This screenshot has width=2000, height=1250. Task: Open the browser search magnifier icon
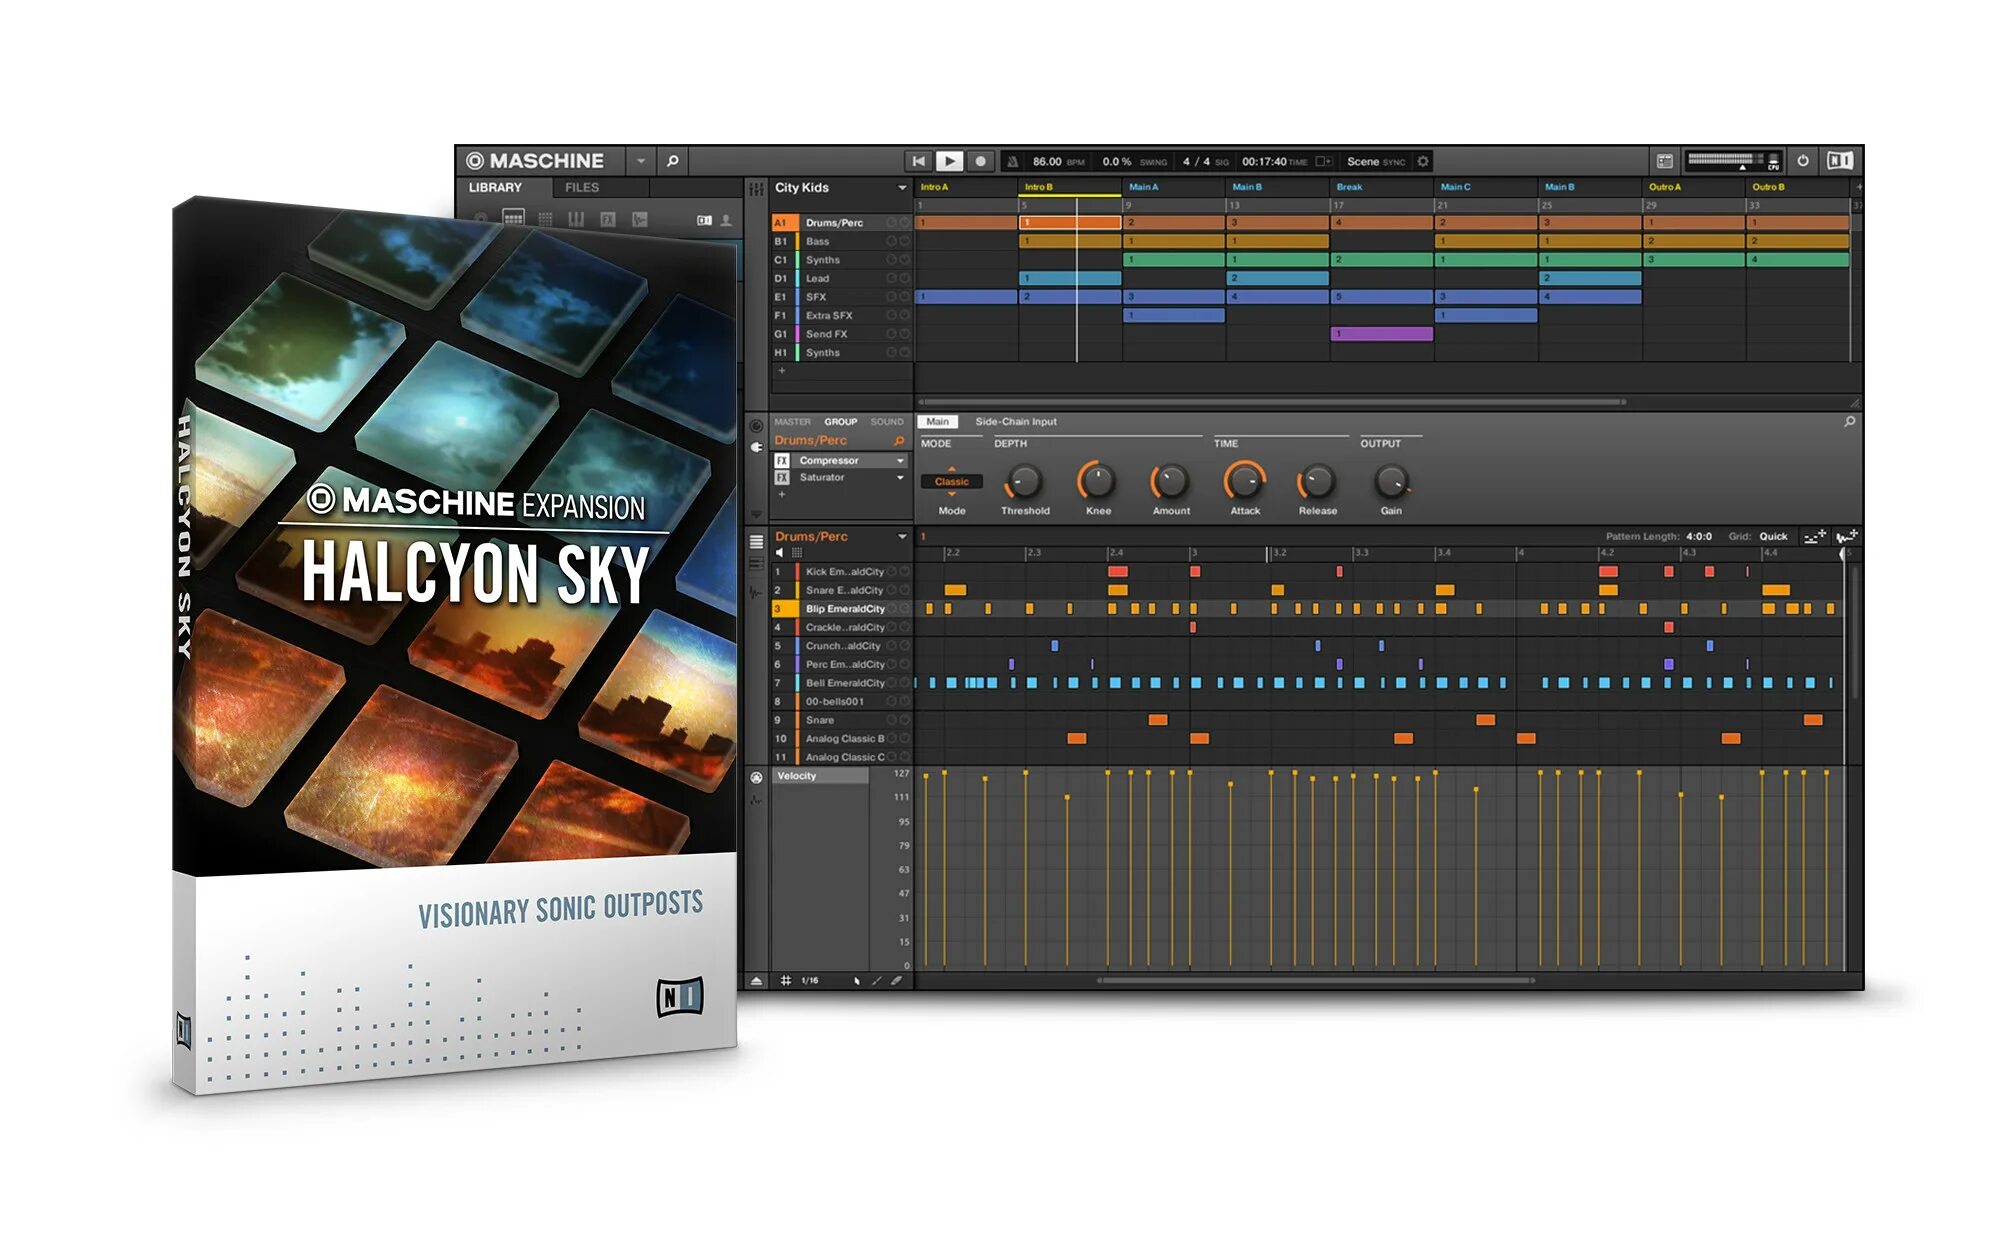coord(672,161)
